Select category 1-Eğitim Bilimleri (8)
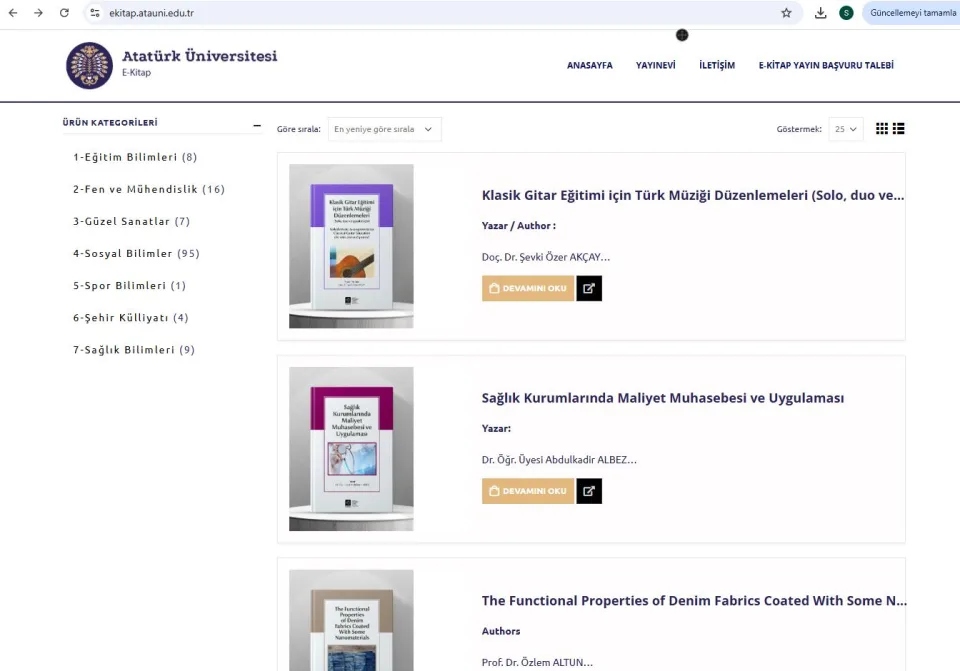The width and height of the screenshot is (960, 671). pyautogui.click(x=135, y=157)
